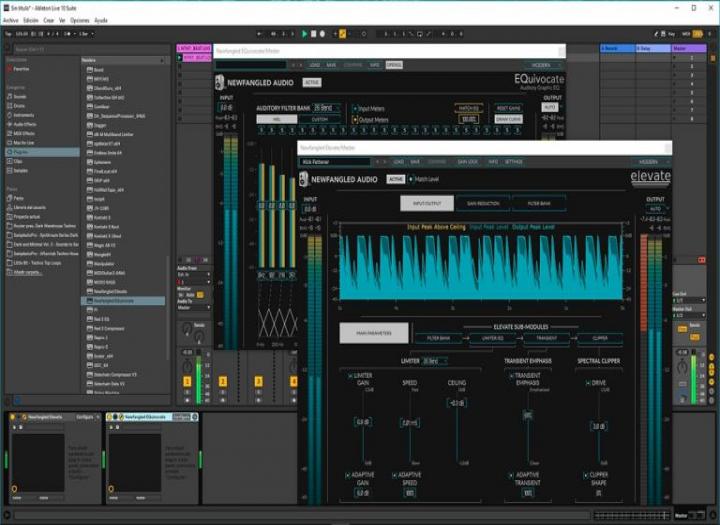This screenshot has height=525, width=720.
Task: Open the Ayuda menu
Action: (x=101, y=21)
